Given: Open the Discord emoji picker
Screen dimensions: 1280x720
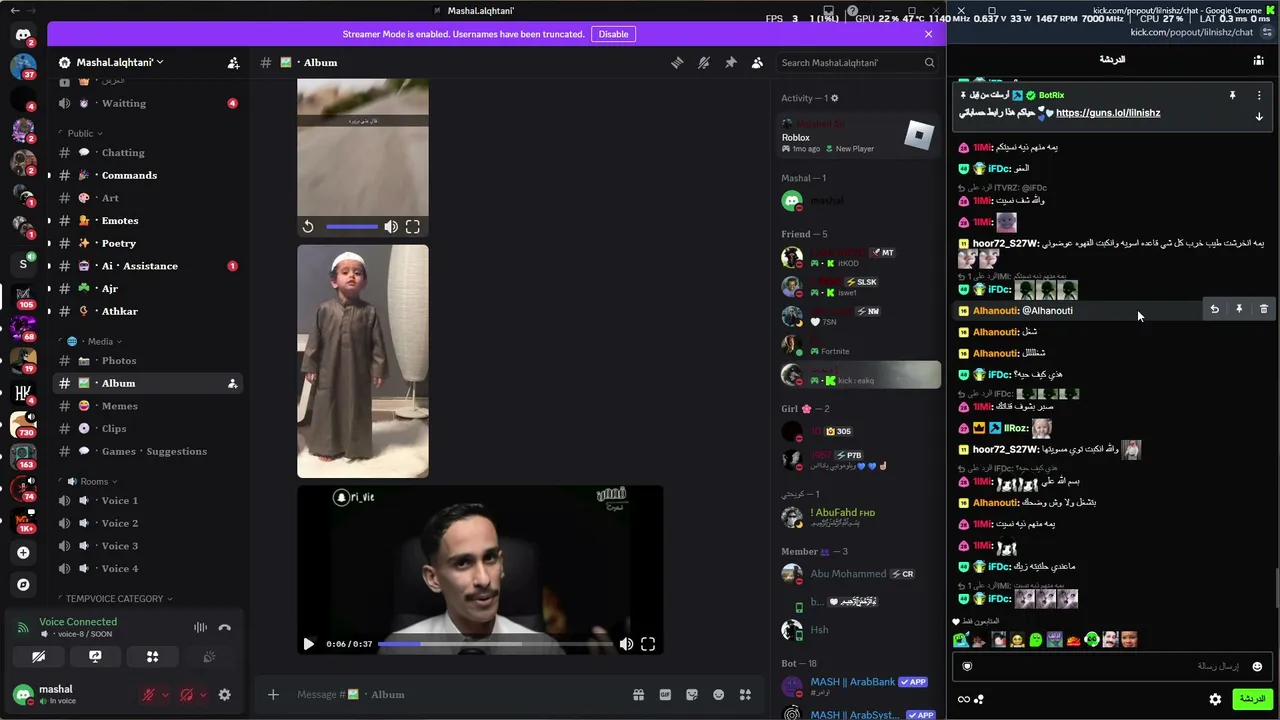Looking at the screenshot, I should pos(718,695).
